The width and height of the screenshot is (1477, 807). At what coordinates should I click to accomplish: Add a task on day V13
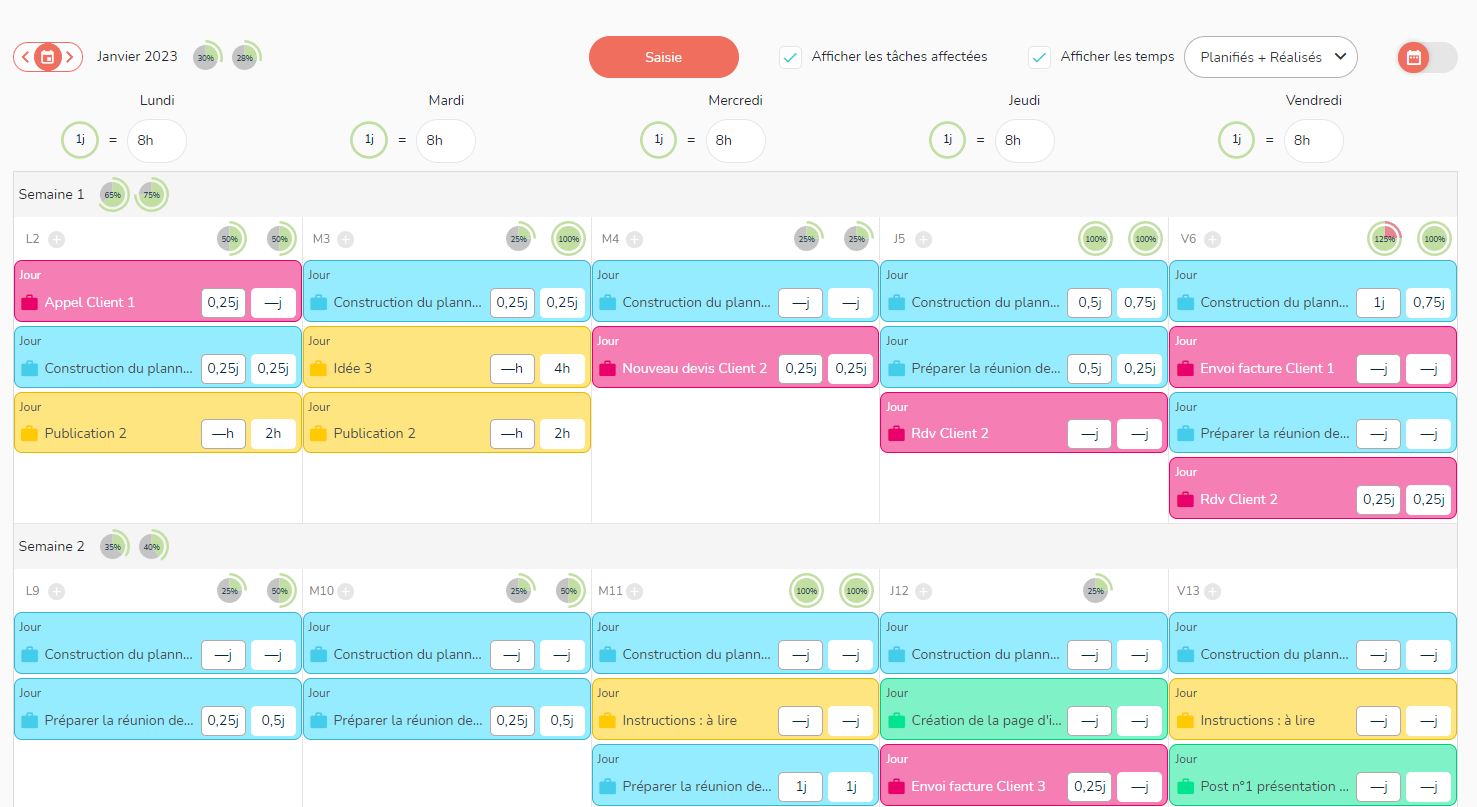1213,591
